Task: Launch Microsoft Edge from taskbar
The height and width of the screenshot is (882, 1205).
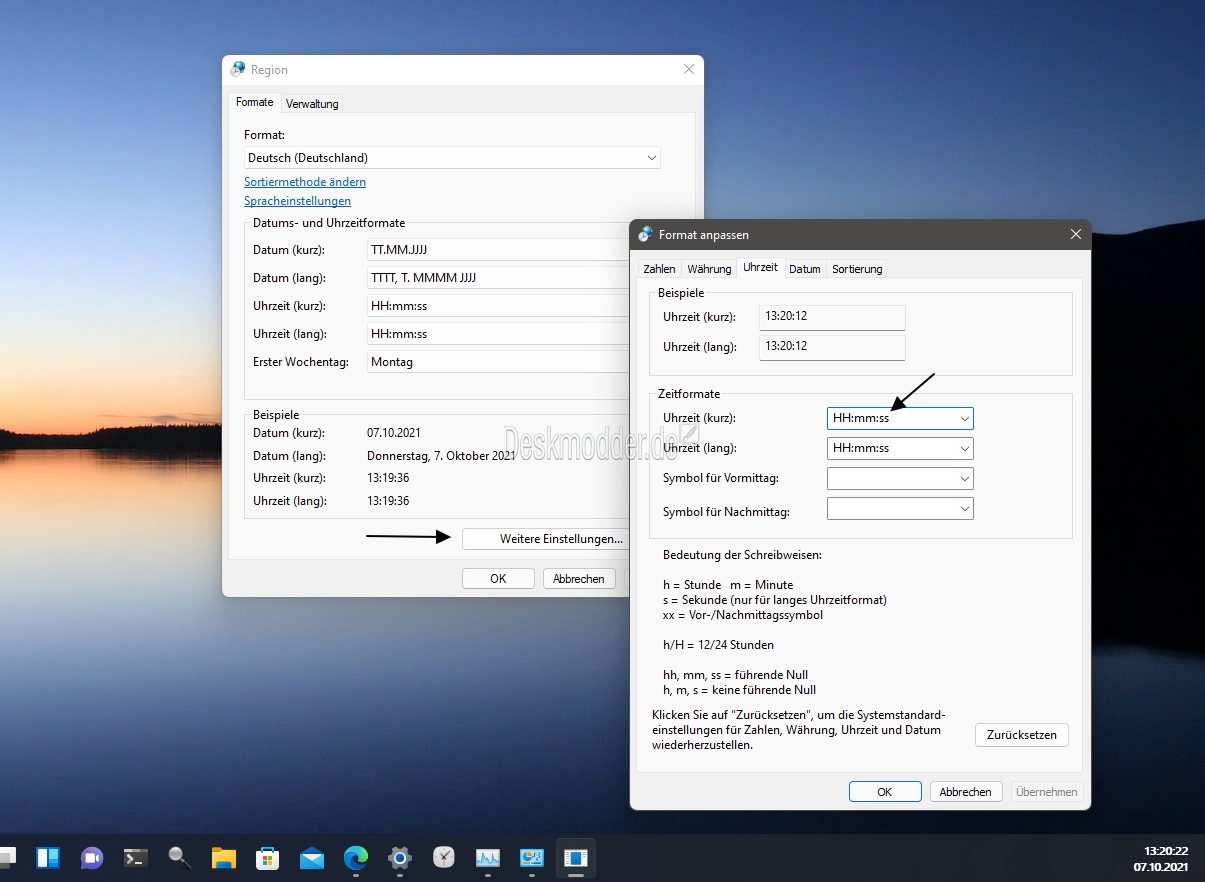Action: pyautogui.click(x=356, y=857)
